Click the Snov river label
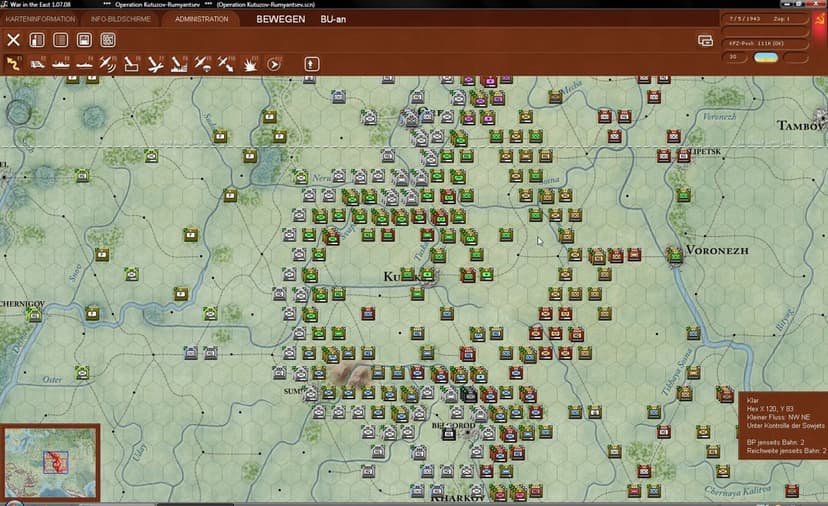828x506 pixels. (x=76, y=273)
